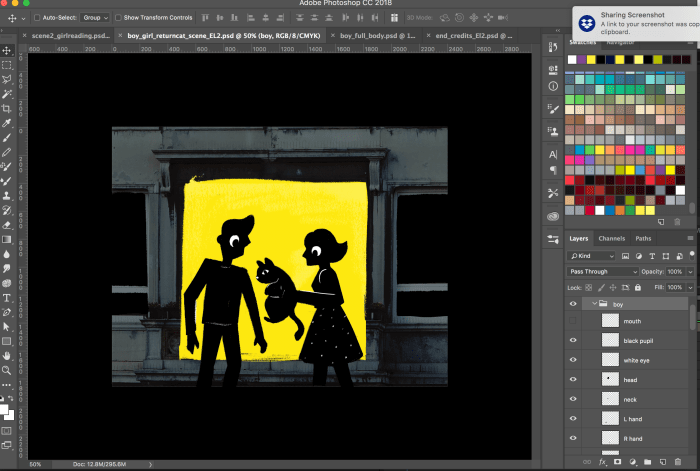700x471 pixels.
Task: Open the Paragraph panel icon
Action: (553, 170)
